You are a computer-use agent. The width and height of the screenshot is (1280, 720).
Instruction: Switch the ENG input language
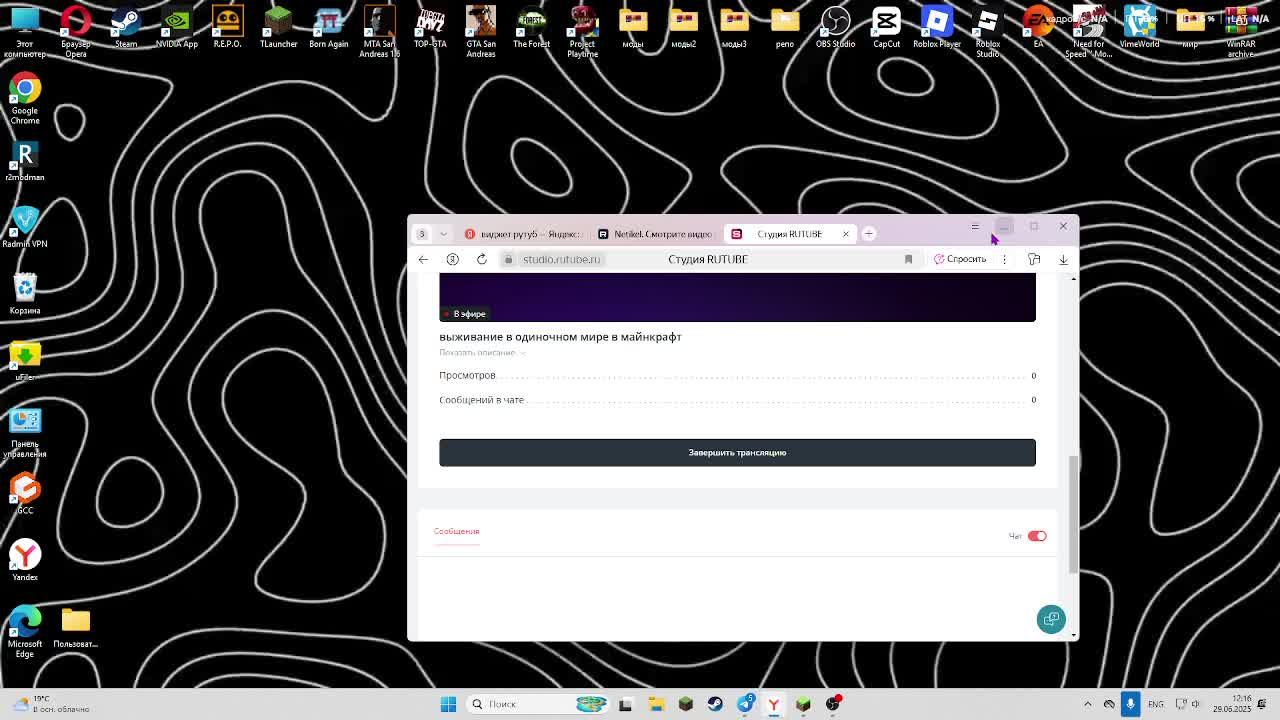click(1156, 704)
